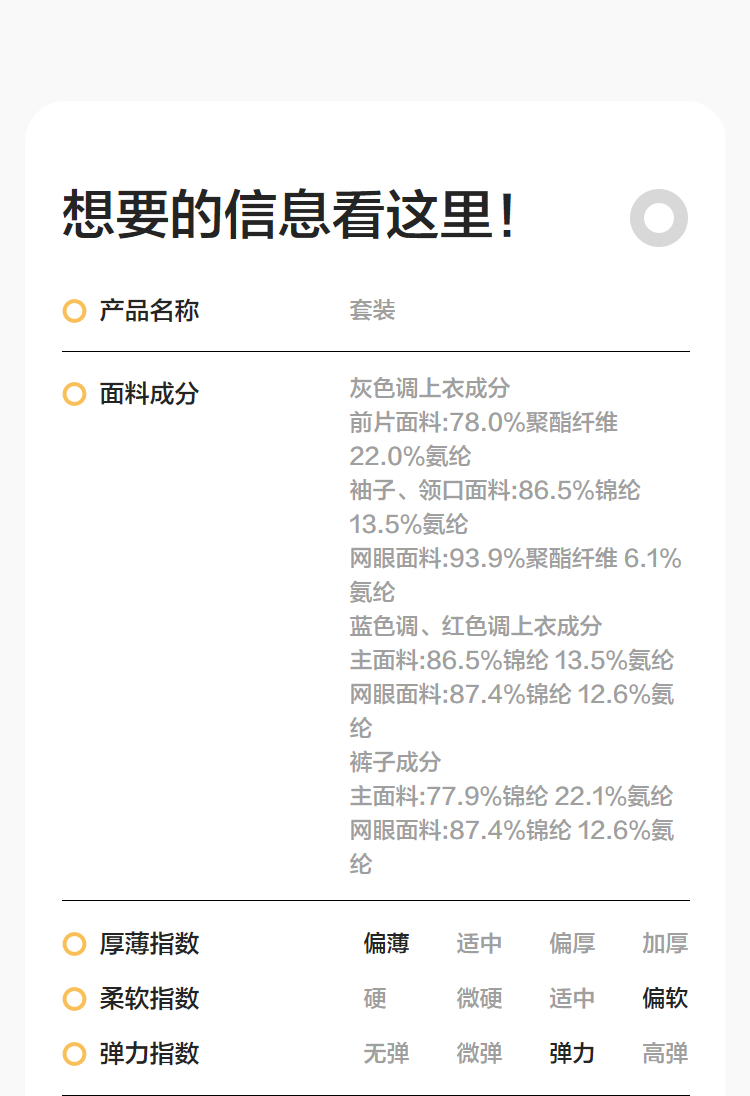
Task: Click the yellow circle beside 产品名称
Action: 74,311
